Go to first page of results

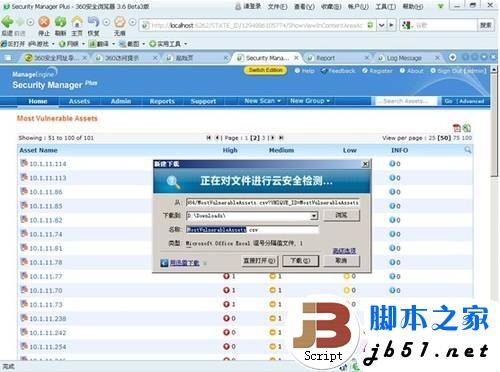(x=208, y=138)
